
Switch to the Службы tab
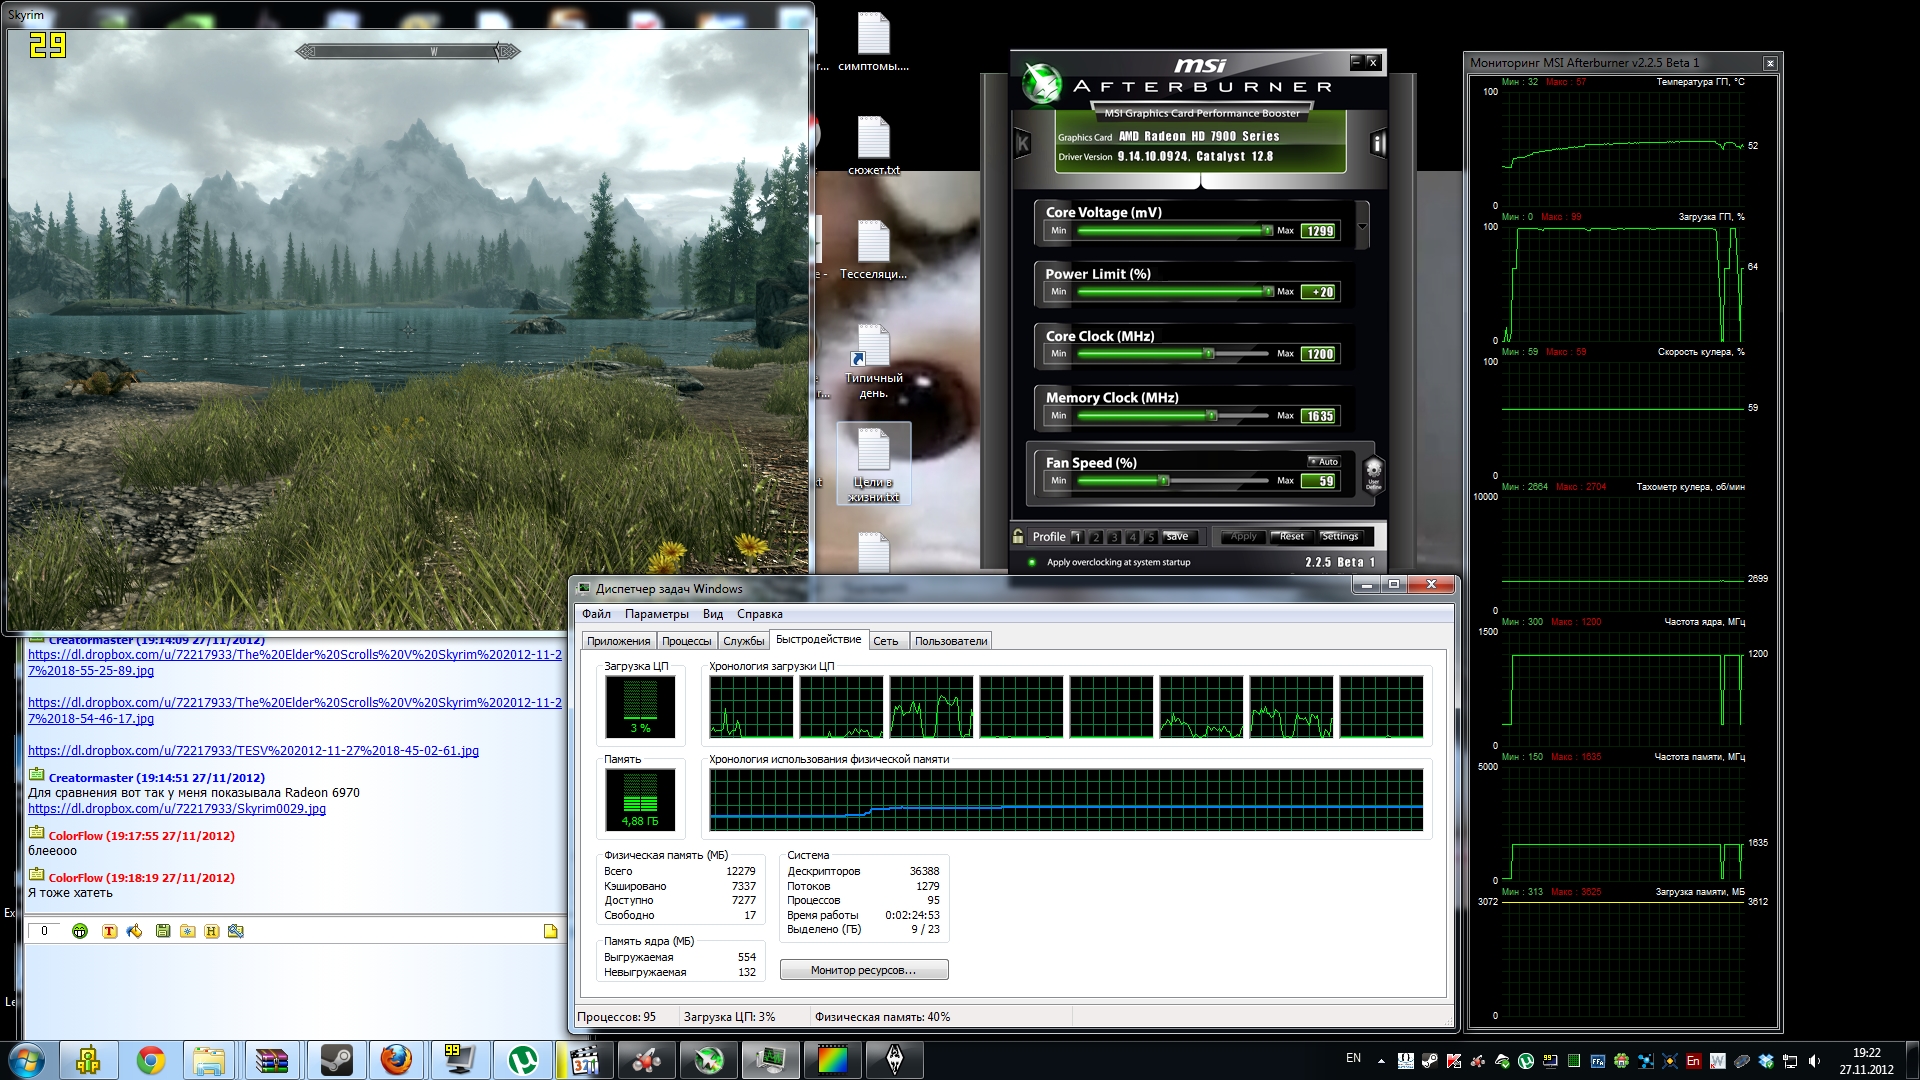click(x=744, y=641)
